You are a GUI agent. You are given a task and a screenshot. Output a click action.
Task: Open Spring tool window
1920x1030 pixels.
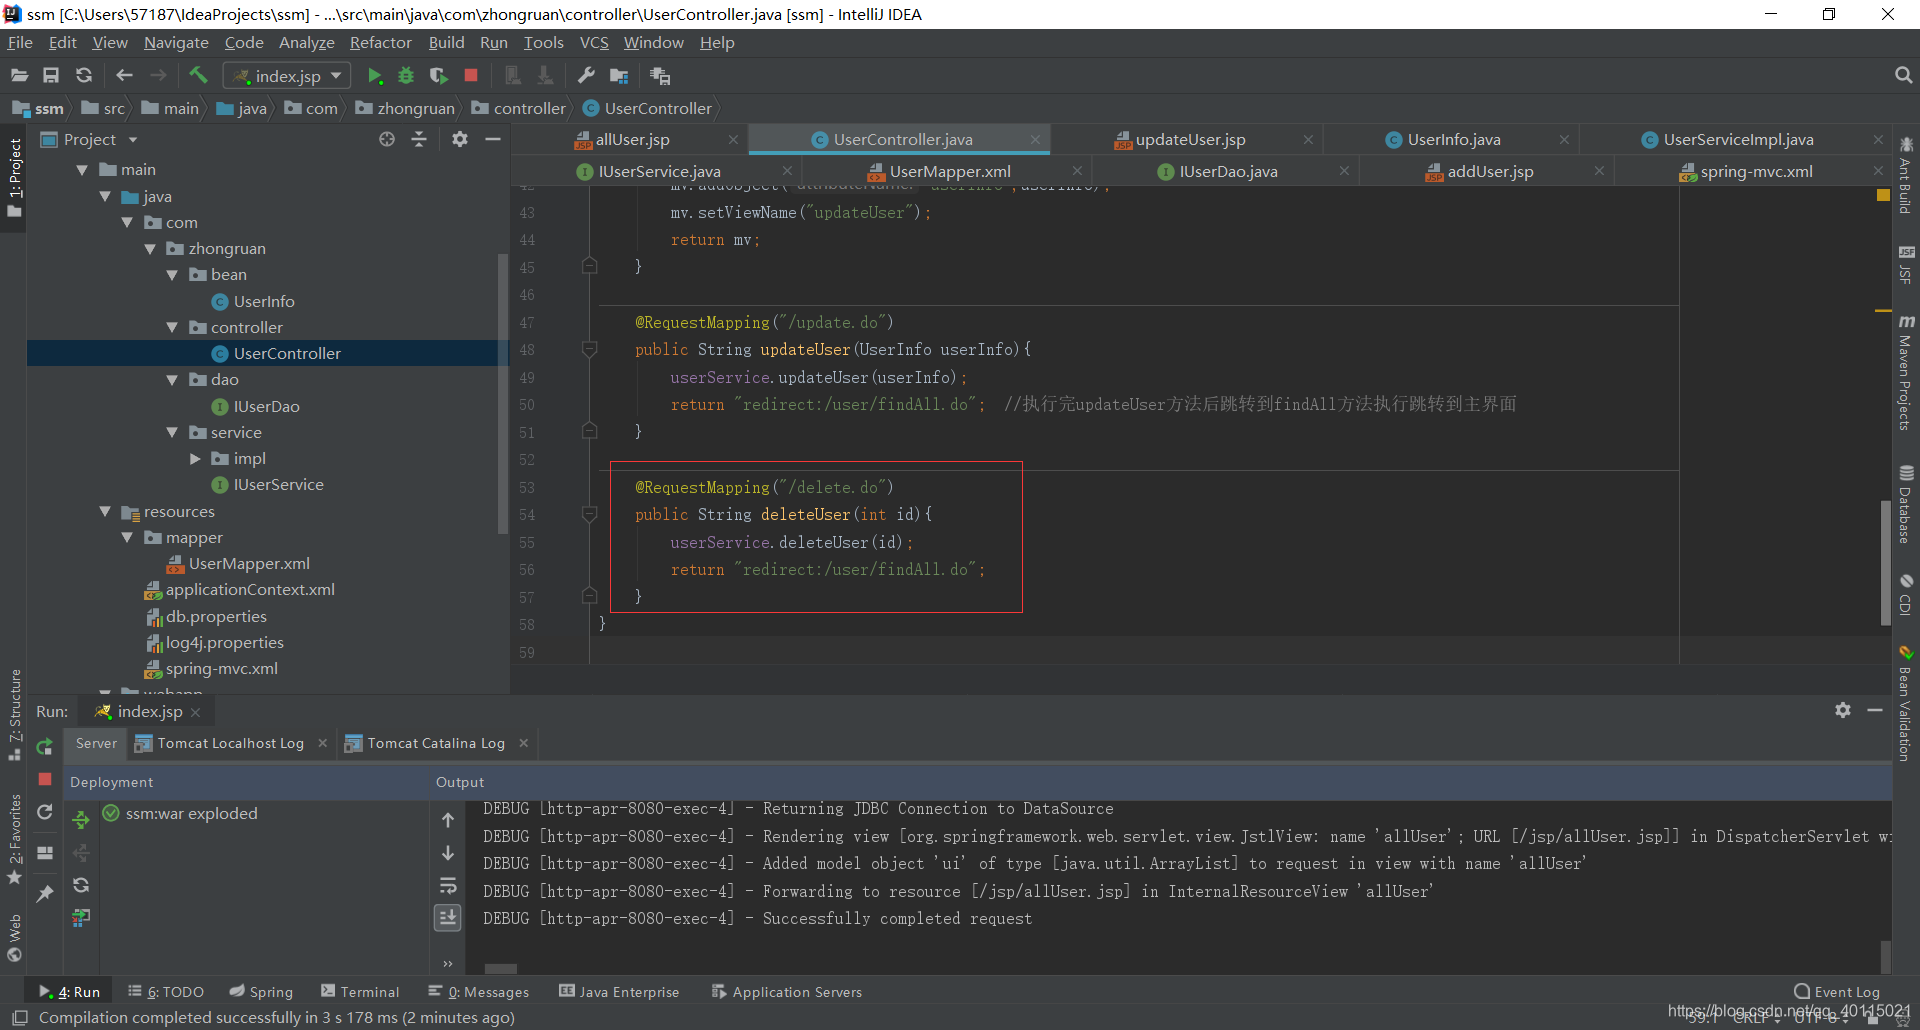(261, 992)
